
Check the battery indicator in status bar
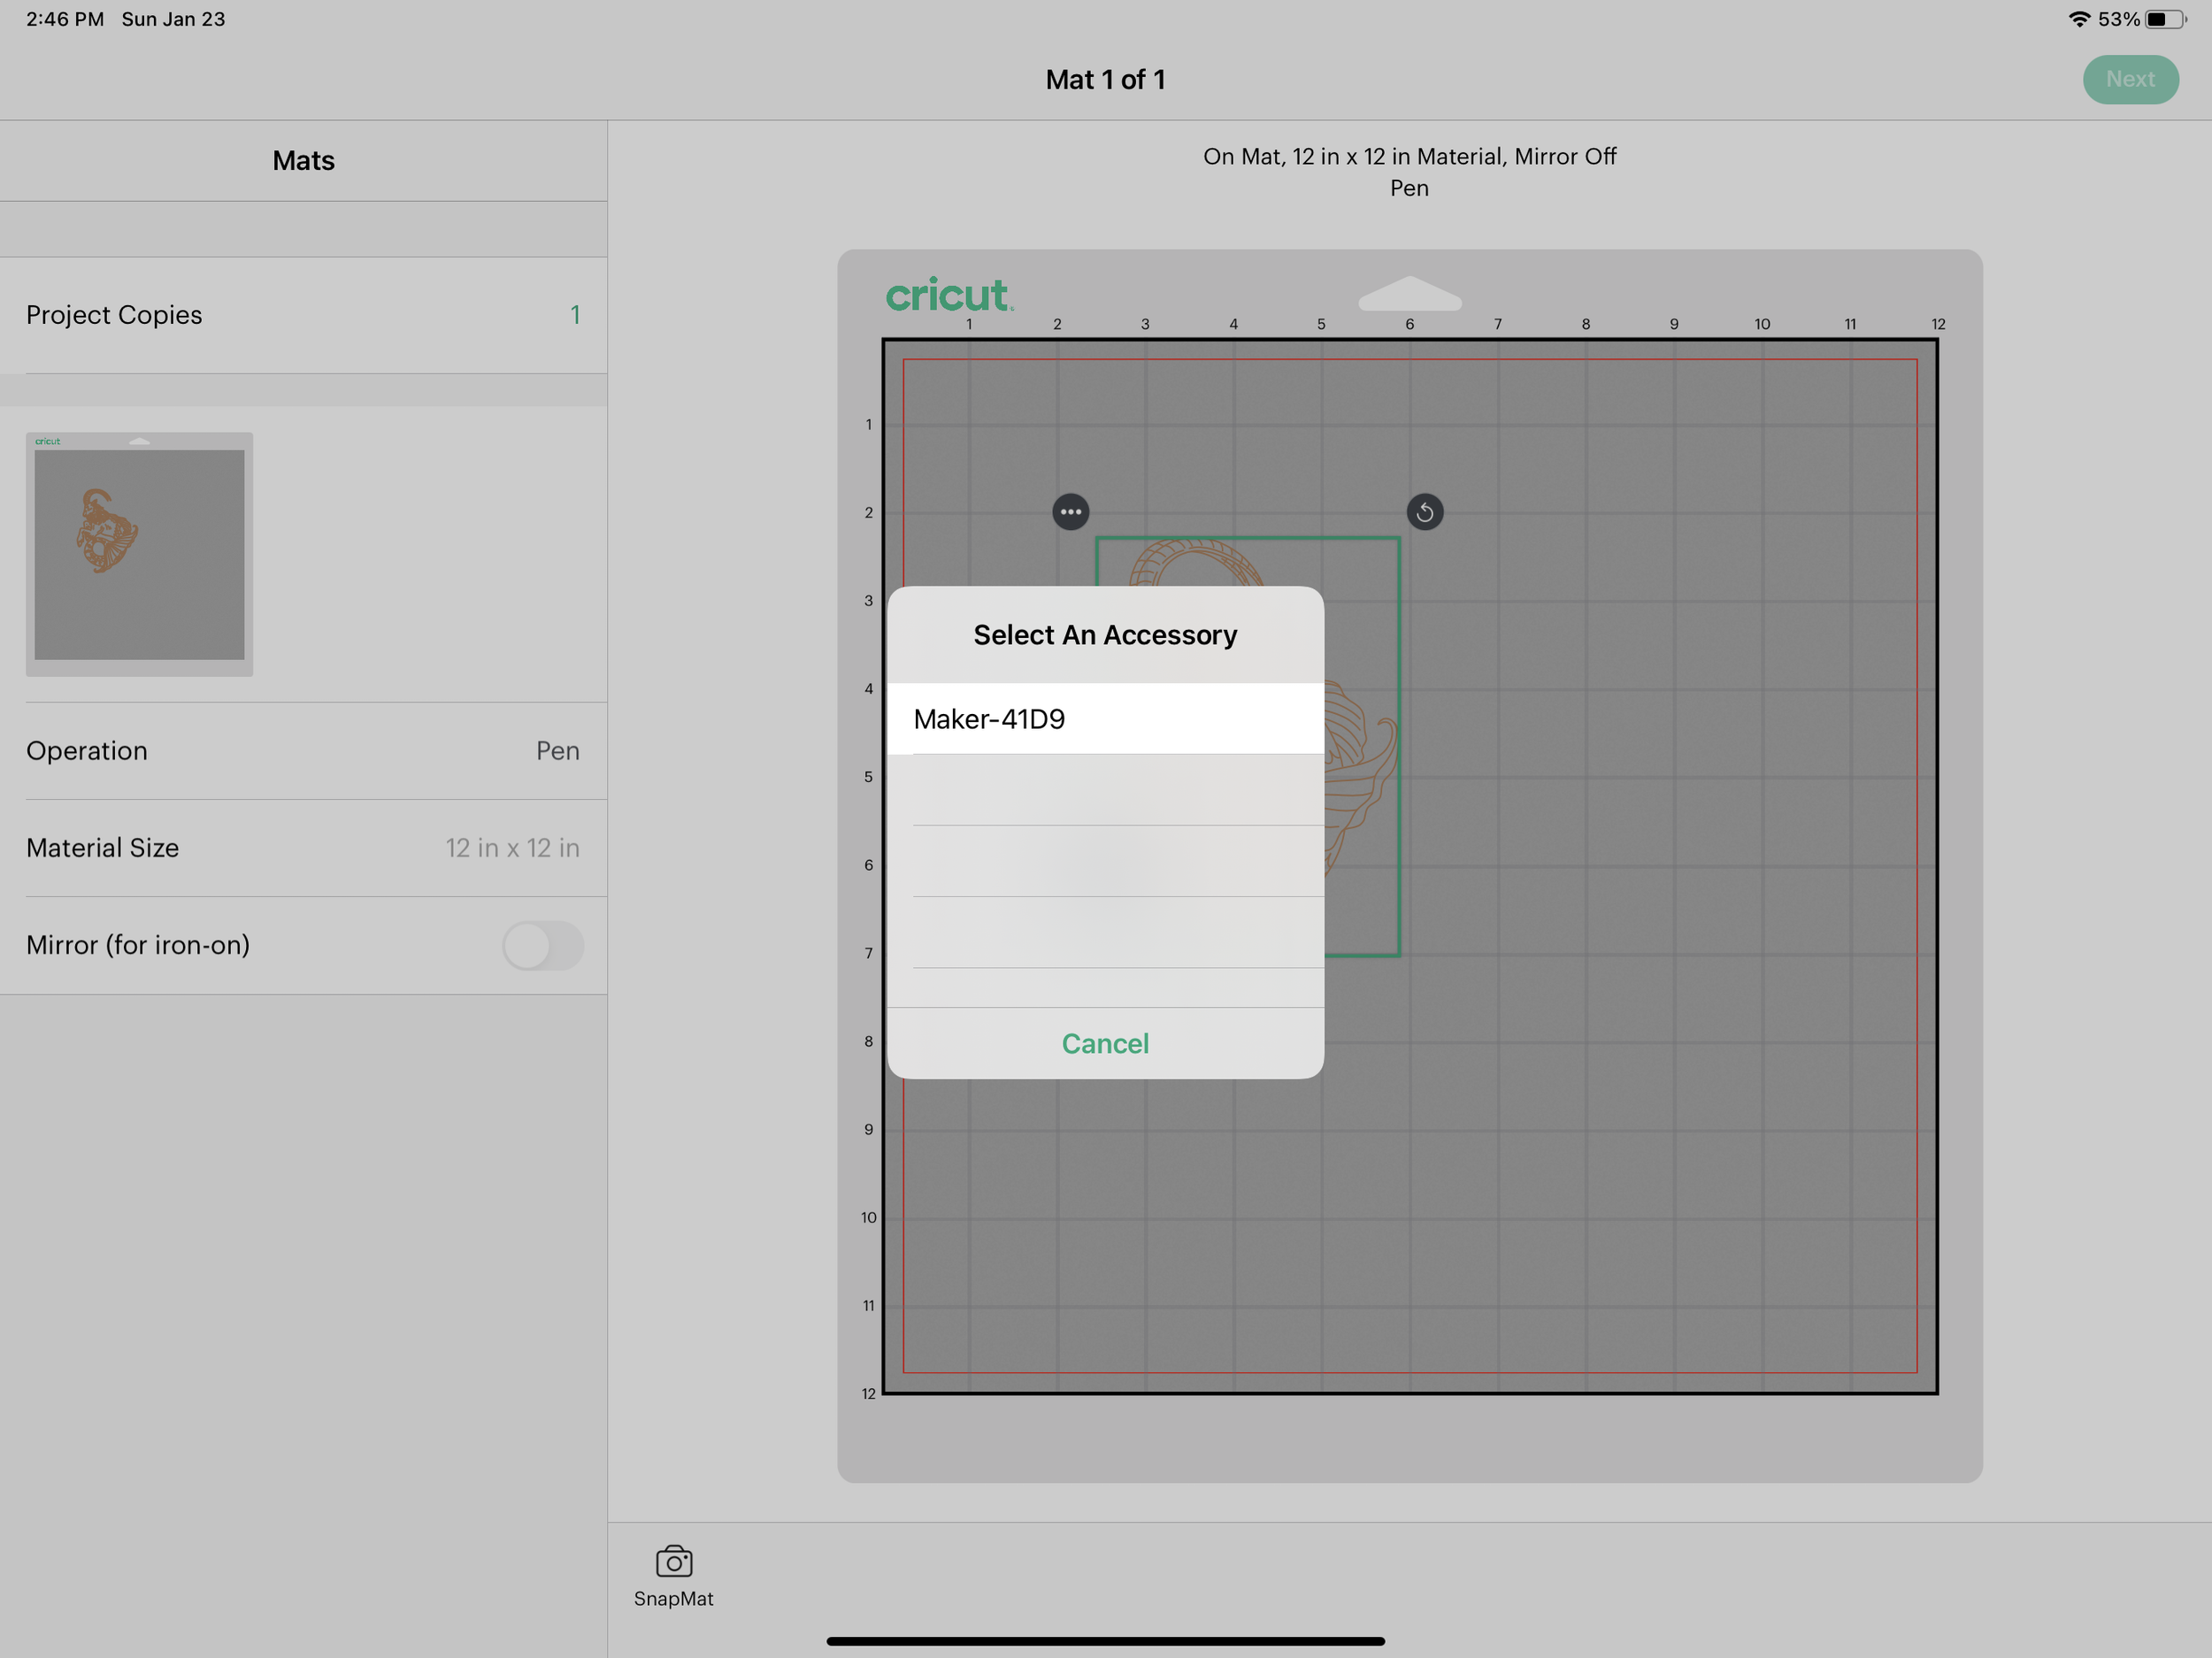2164,19
